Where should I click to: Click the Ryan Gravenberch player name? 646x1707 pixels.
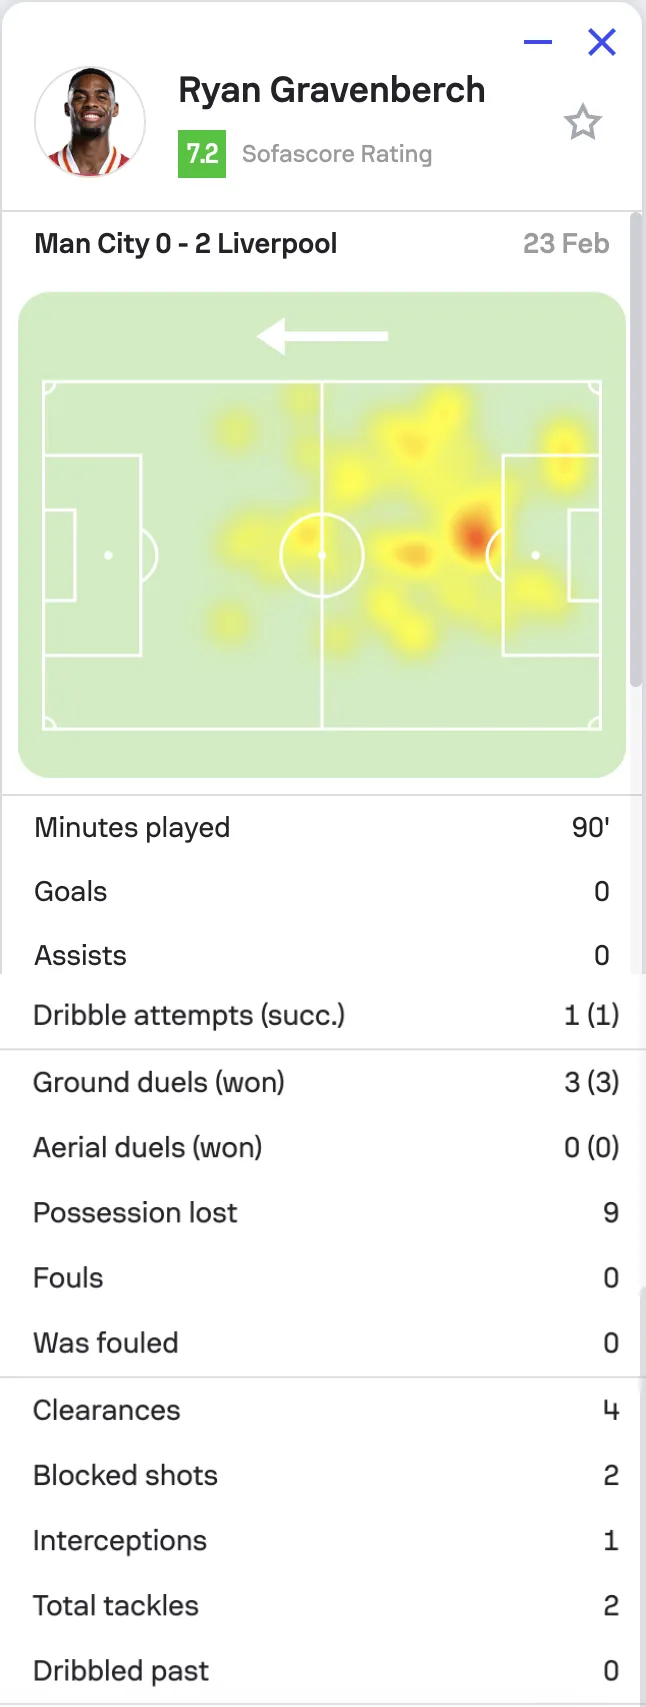tap(332, 90)
